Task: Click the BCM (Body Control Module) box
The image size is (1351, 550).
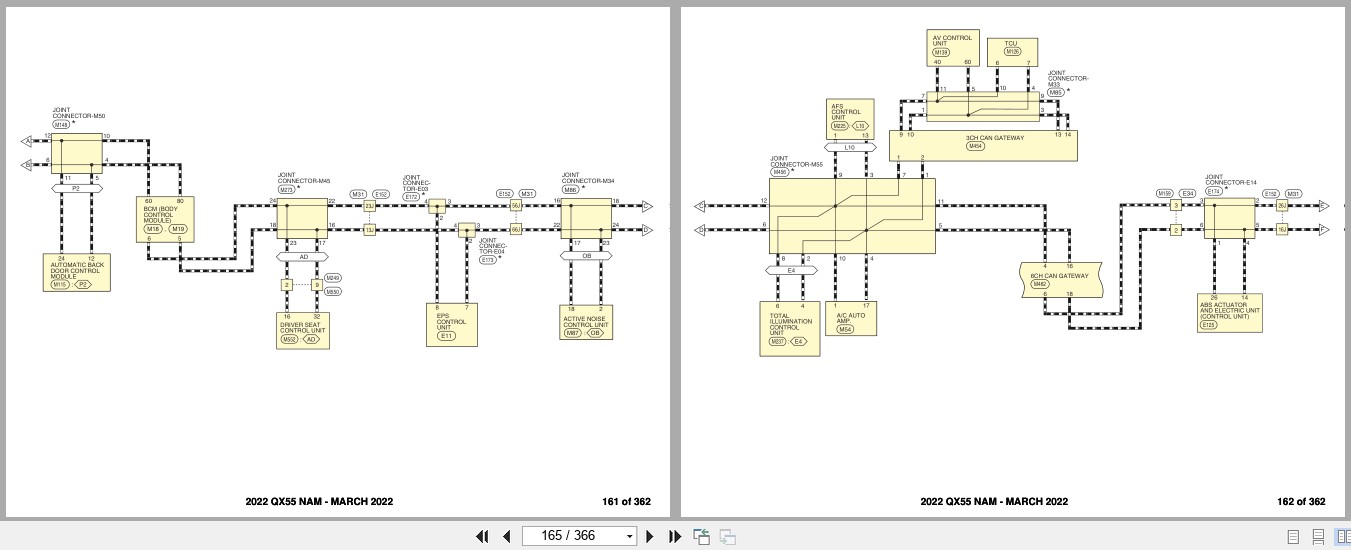Action: point(165,219)
